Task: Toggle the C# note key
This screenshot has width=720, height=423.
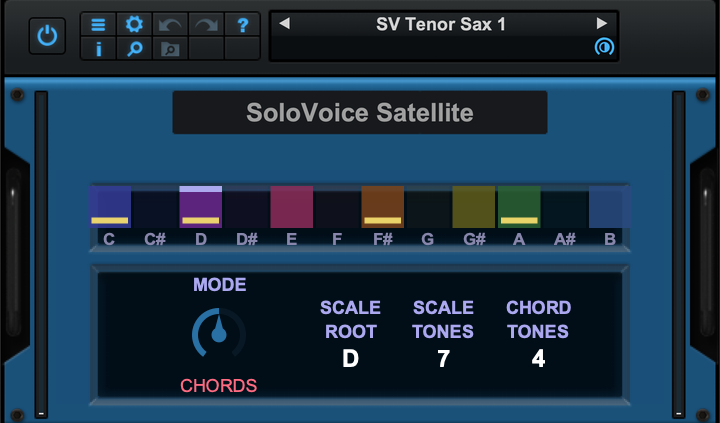Action: coord(155,207)
